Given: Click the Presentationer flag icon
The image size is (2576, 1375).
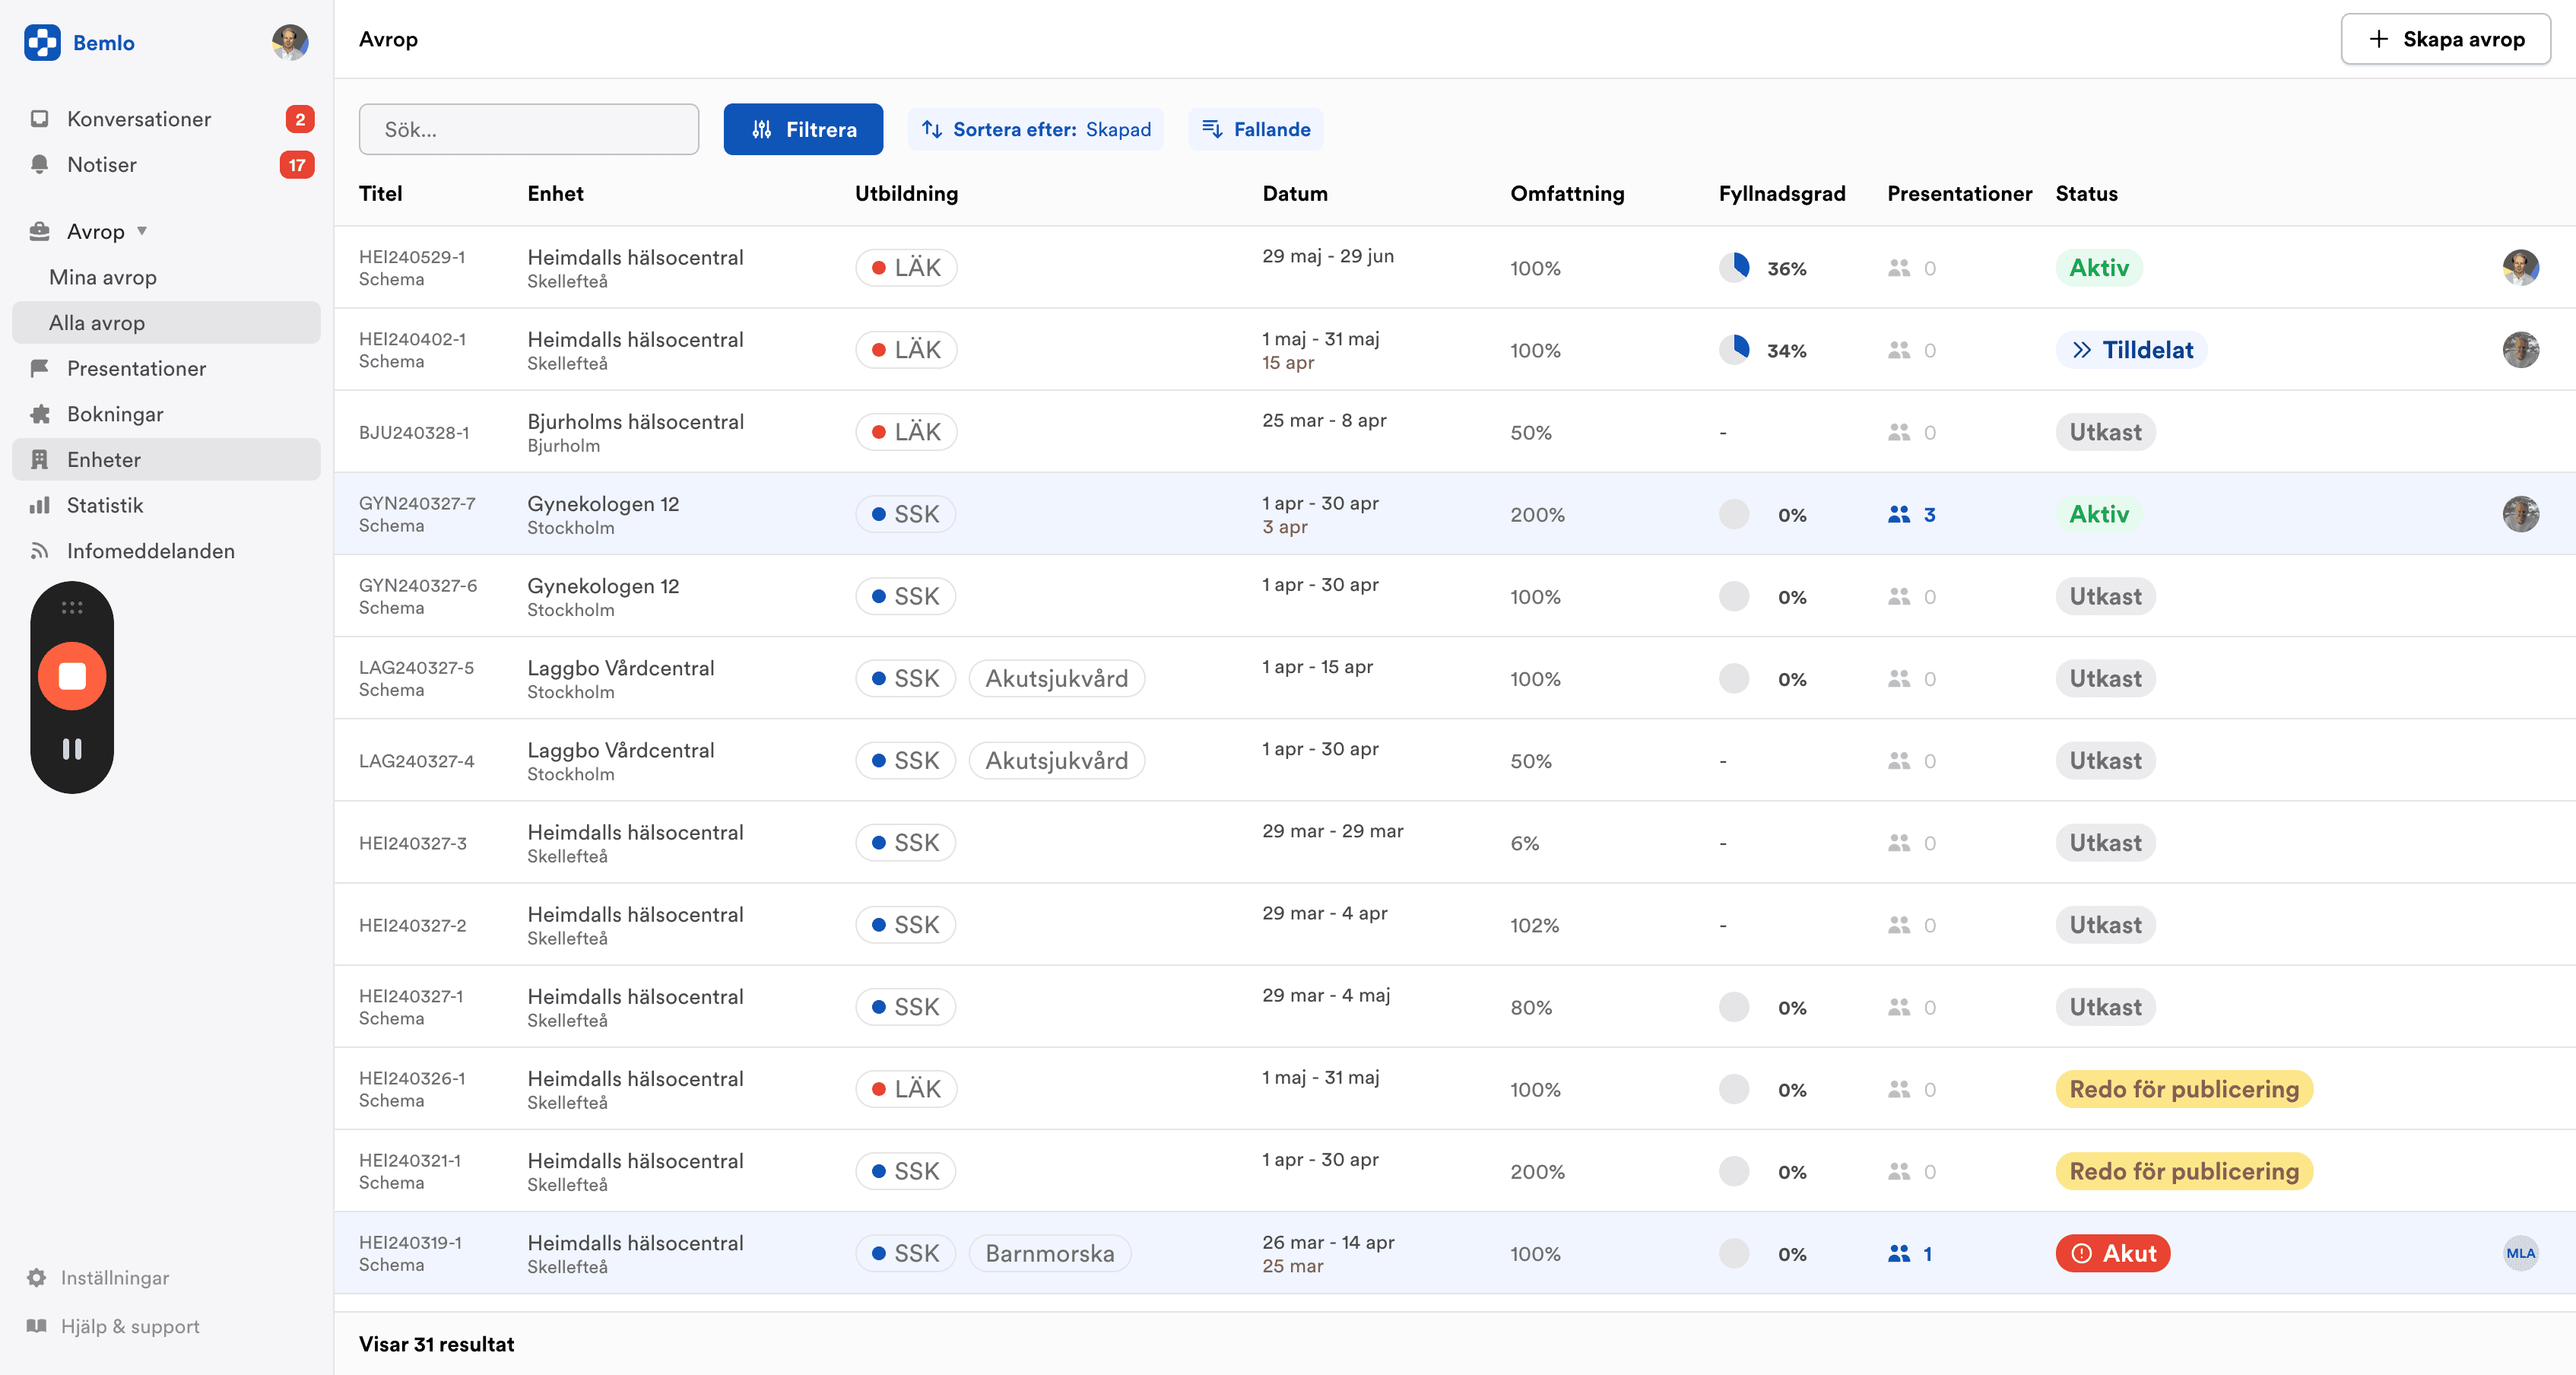Looking at the screenshot, I should (x=39, y=368).
